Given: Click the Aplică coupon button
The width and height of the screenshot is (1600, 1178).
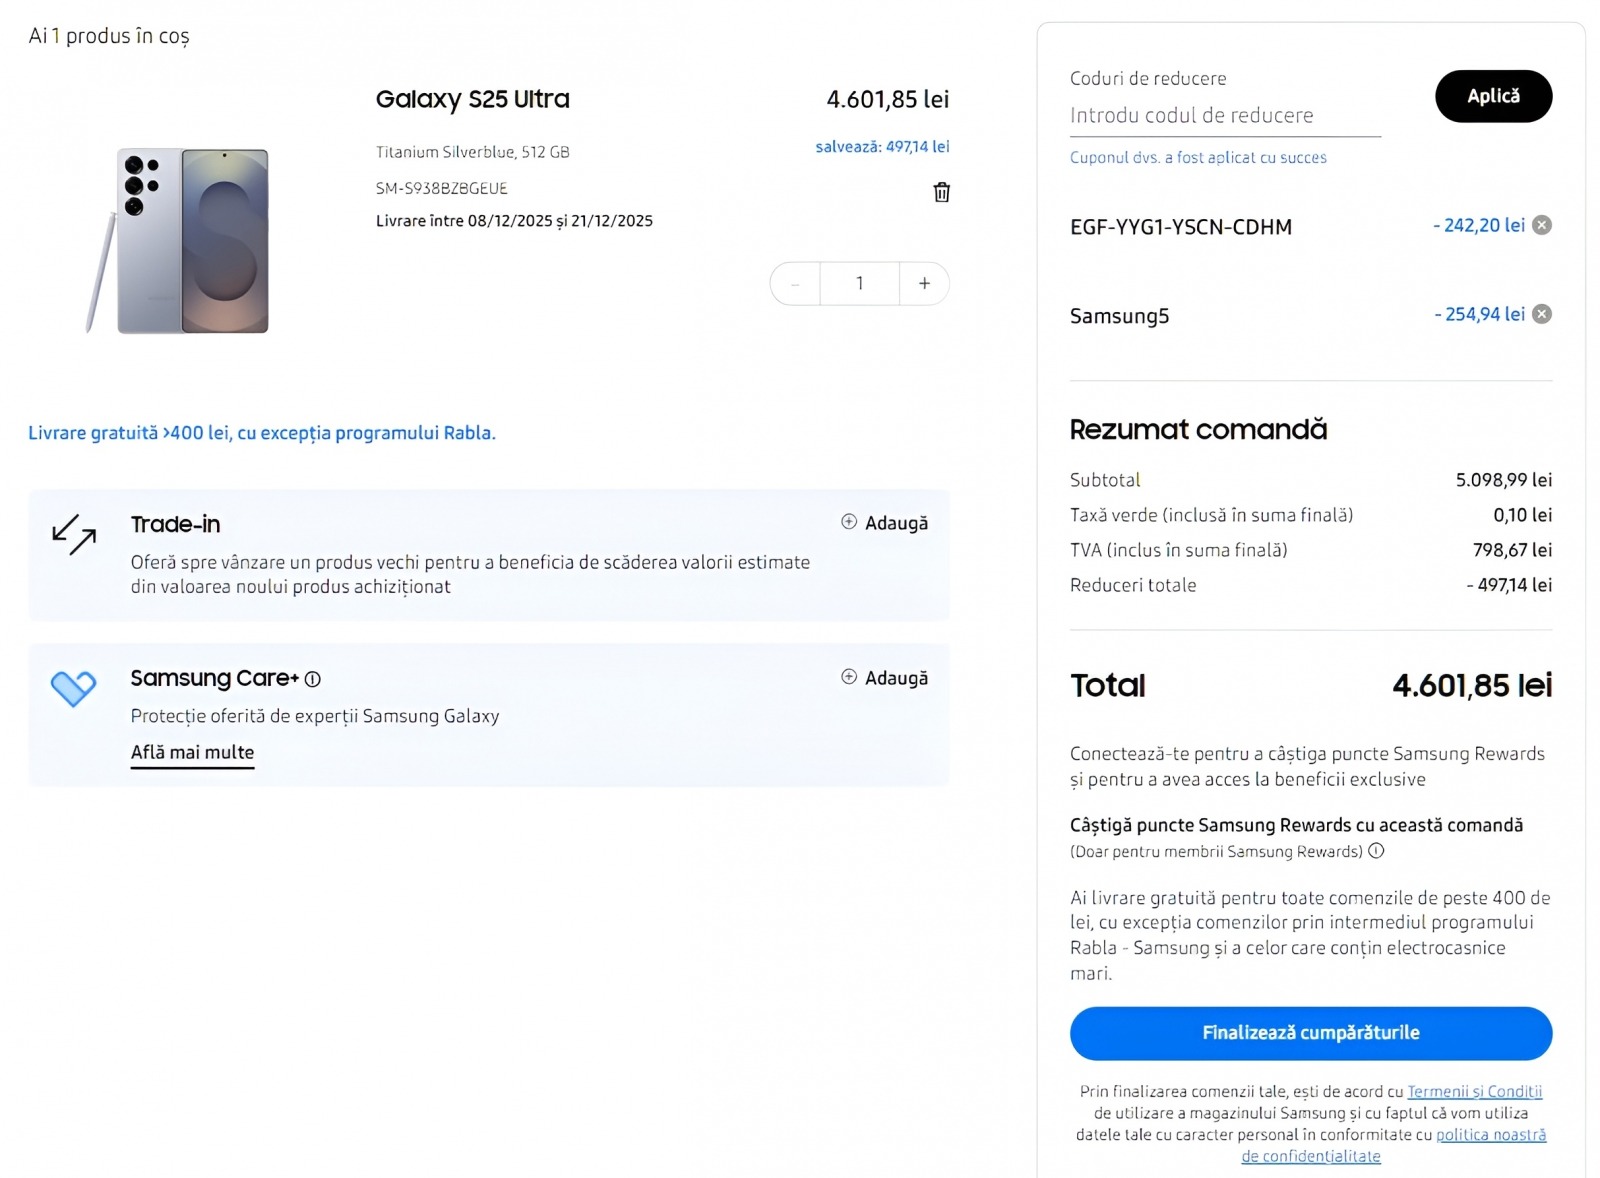Looking at the screenshot, I should coord(1493,96).
